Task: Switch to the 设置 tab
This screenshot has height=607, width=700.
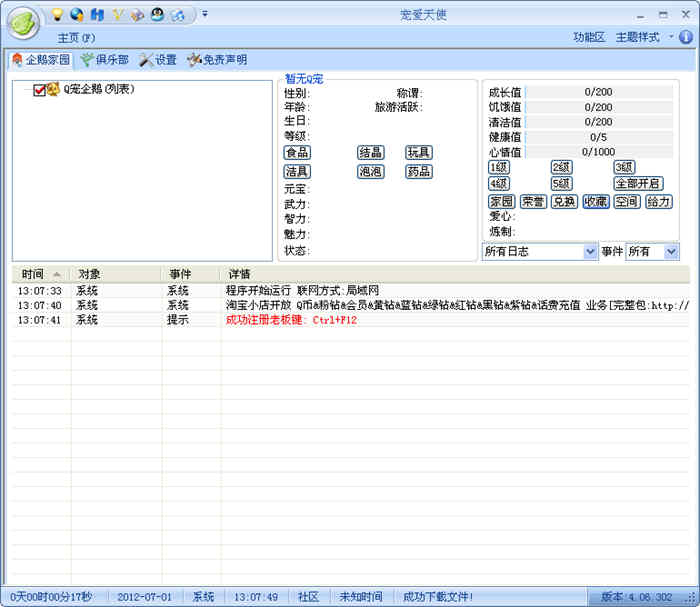Action: pyautogui.click(x=158, y=60)
